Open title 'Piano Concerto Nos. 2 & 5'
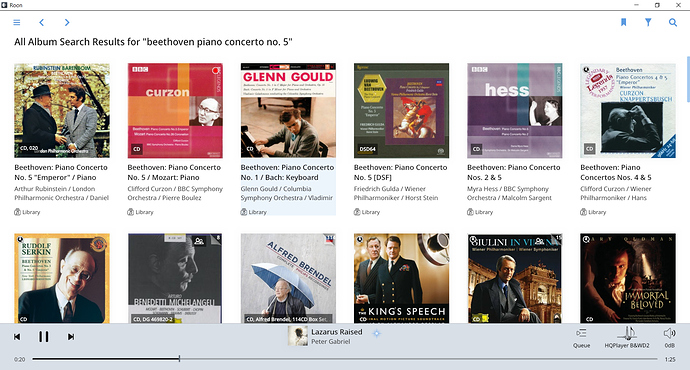Viewport: 690px width, 370px height. click(514, 172)
